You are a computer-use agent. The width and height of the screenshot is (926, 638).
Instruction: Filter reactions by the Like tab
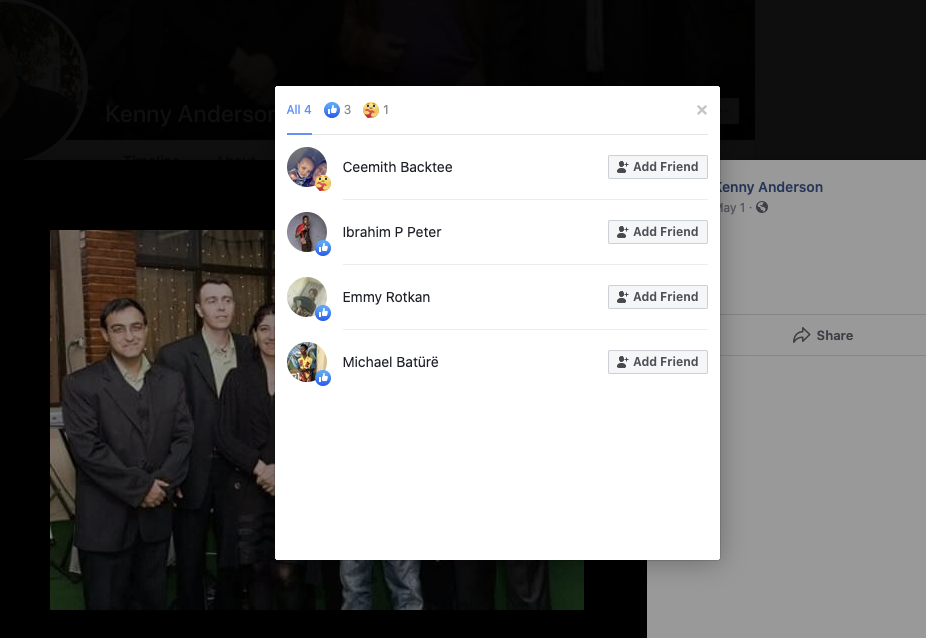pos(337,110)
